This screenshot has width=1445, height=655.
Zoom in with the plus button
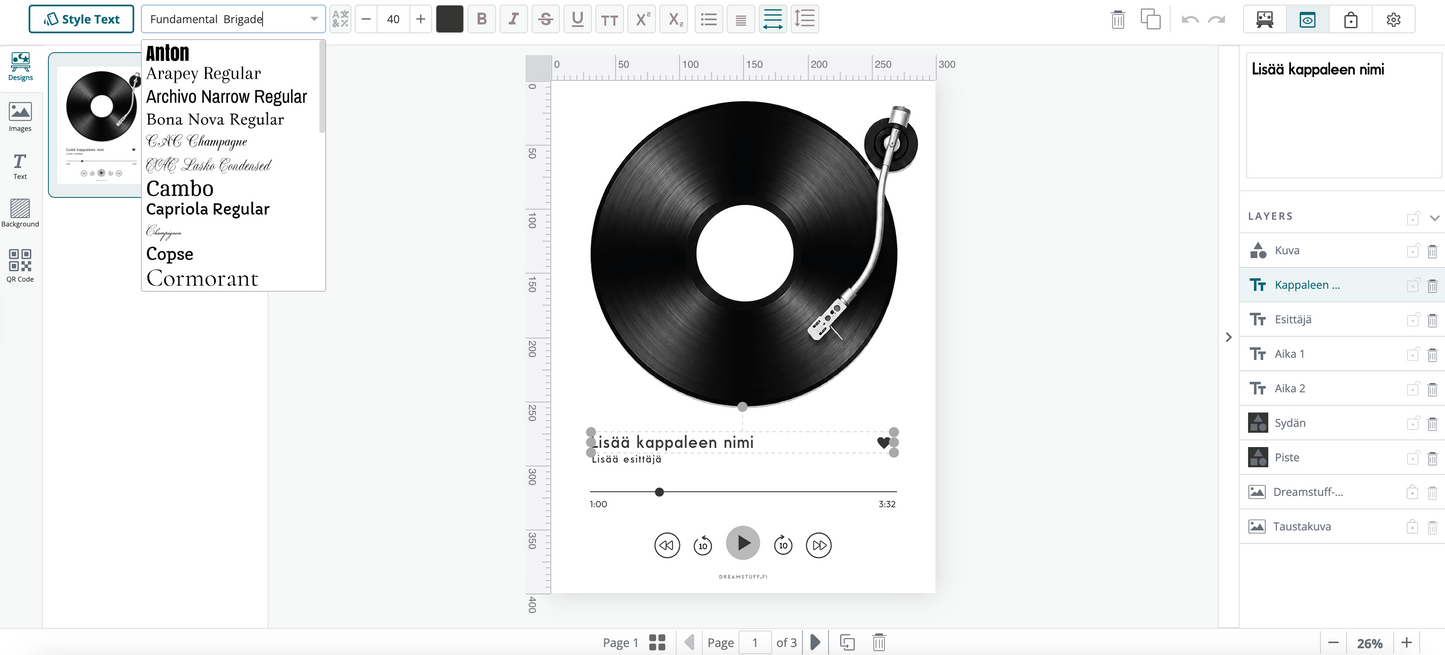coord(1406,642)
